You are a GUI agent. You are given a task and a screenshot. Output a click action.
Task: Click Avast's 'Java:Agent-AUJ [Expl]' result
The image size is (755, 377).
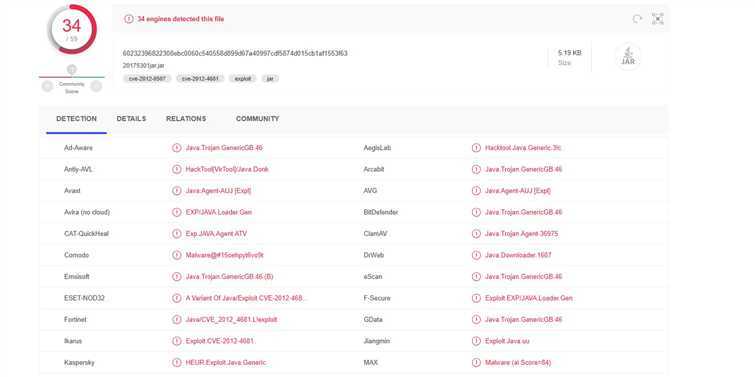coord(218,191)
